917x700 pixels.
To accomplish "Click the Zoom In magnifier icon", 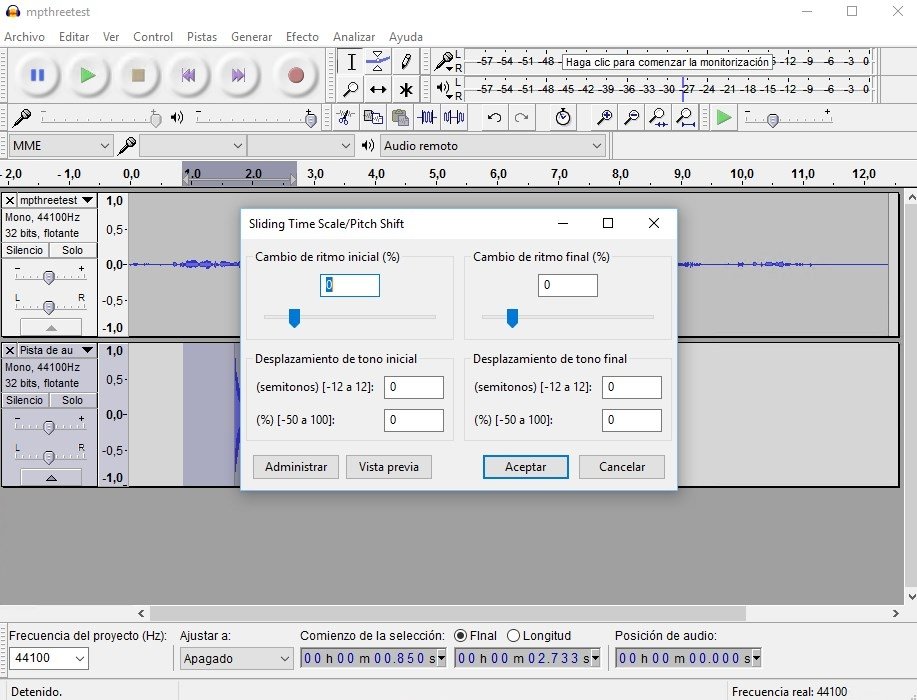I will tap(604, 118).
